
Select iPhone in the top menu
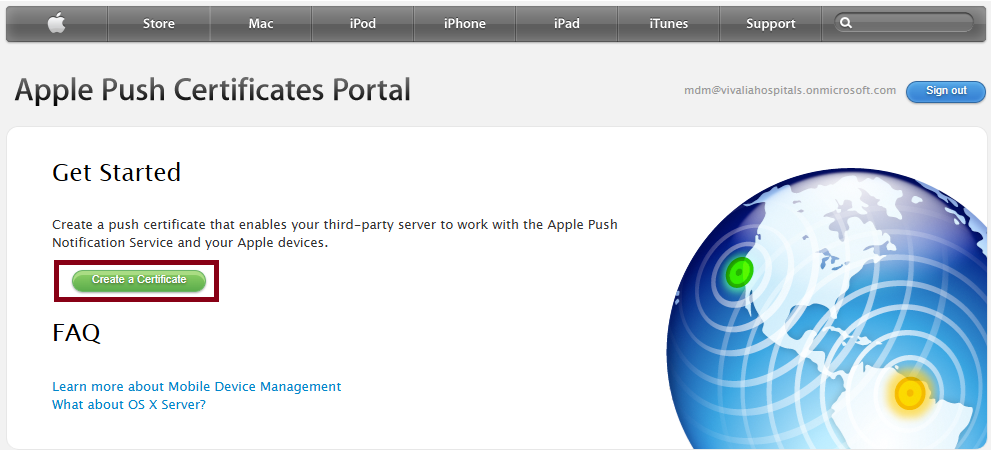point(465,24)
